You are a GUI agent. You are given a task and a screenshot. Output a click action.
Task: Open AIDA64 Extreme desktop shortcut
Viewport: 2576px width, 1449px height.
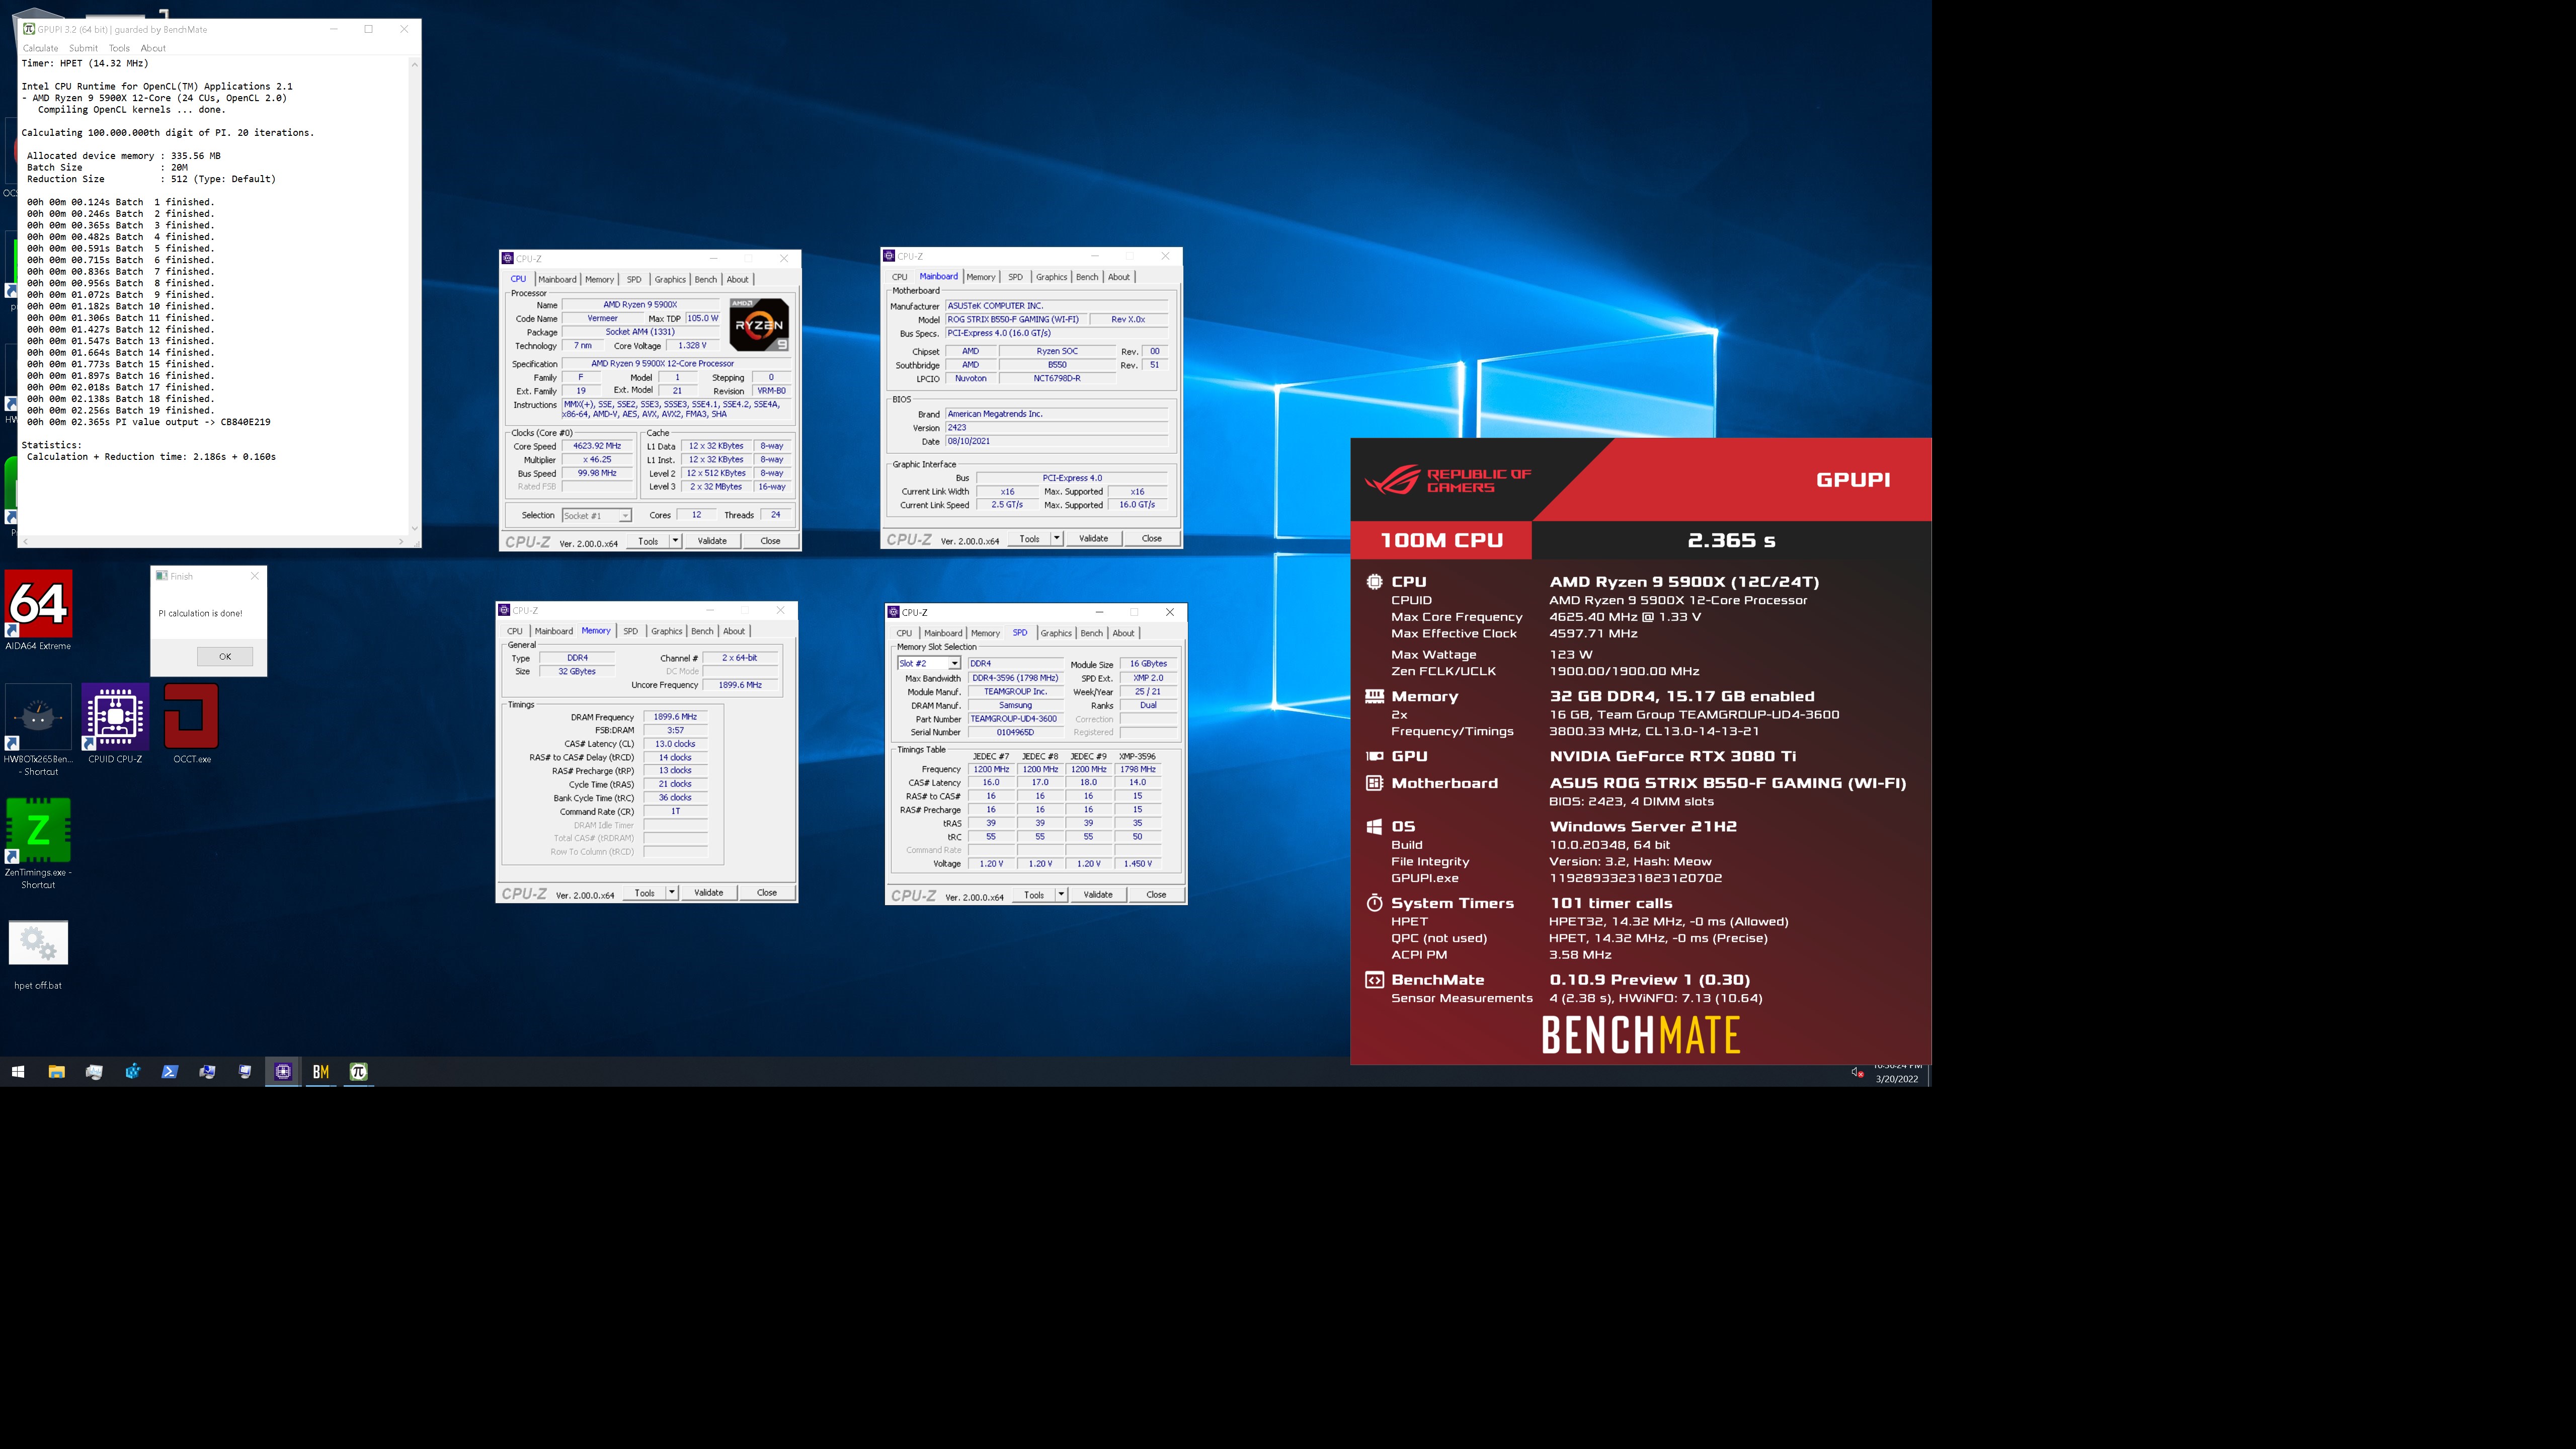38,610
